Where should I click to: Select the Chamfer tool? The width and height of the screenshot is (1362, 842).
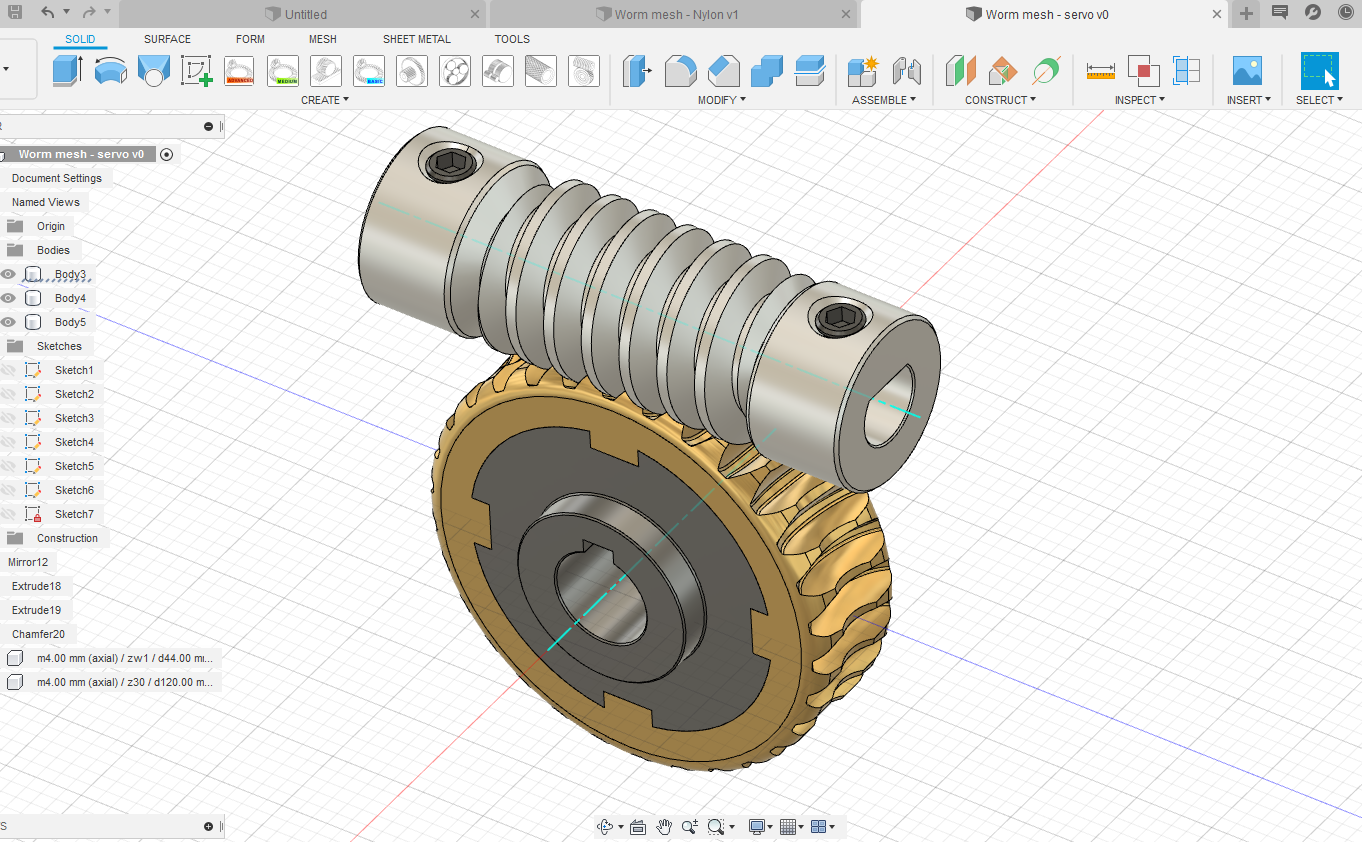(724, 71)
